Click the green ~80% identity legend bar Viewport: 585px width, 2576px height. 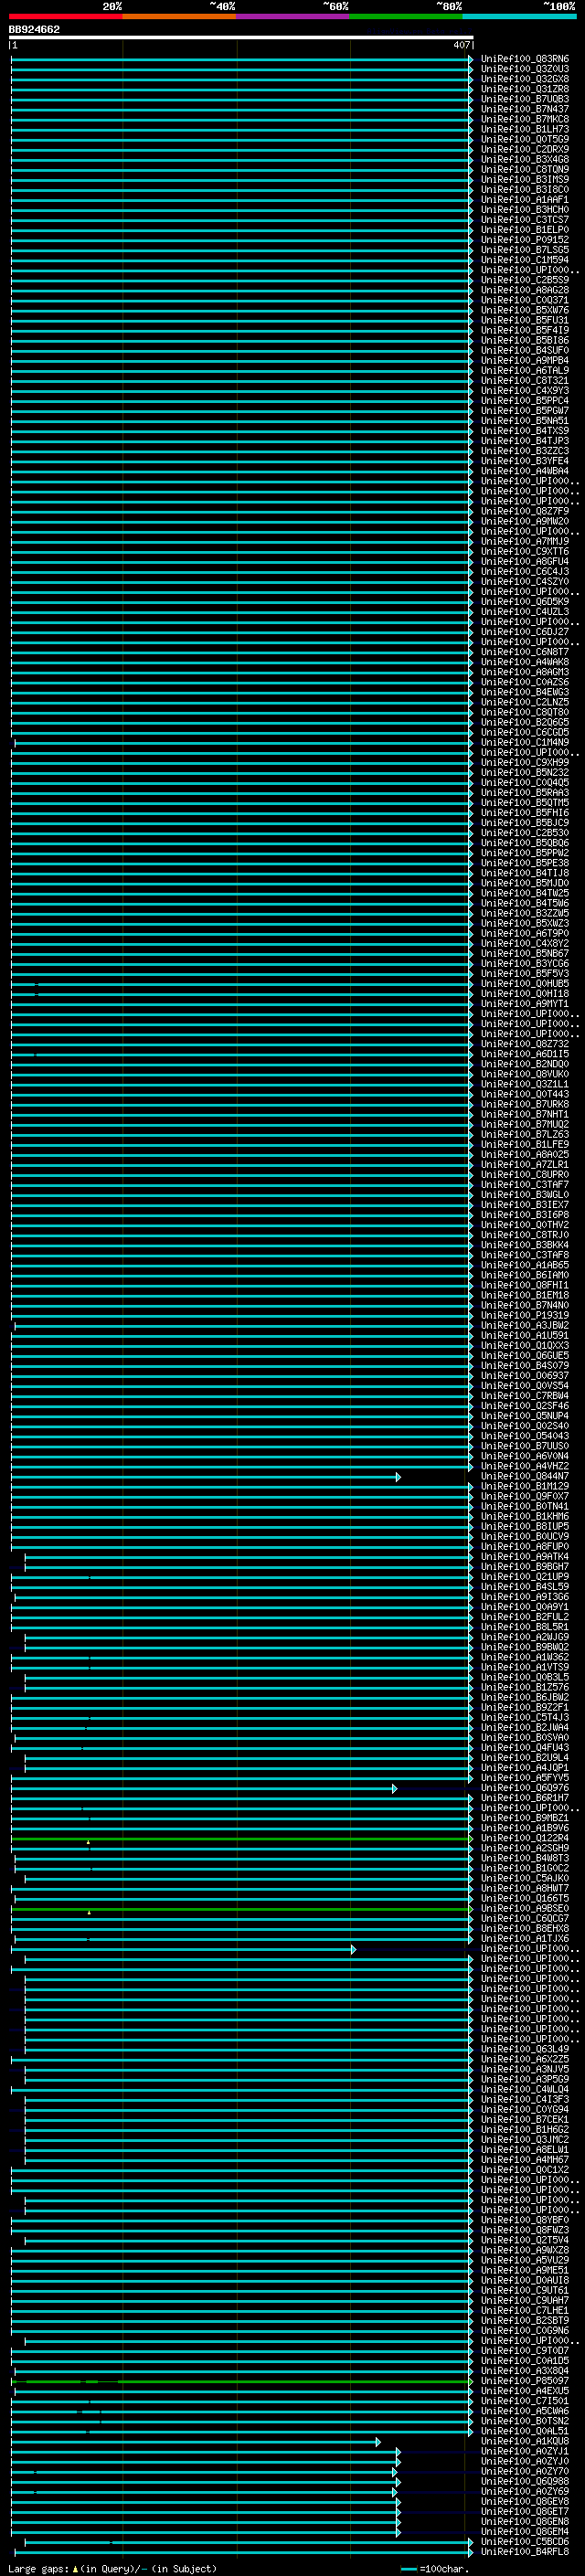(x=406, y=16)
